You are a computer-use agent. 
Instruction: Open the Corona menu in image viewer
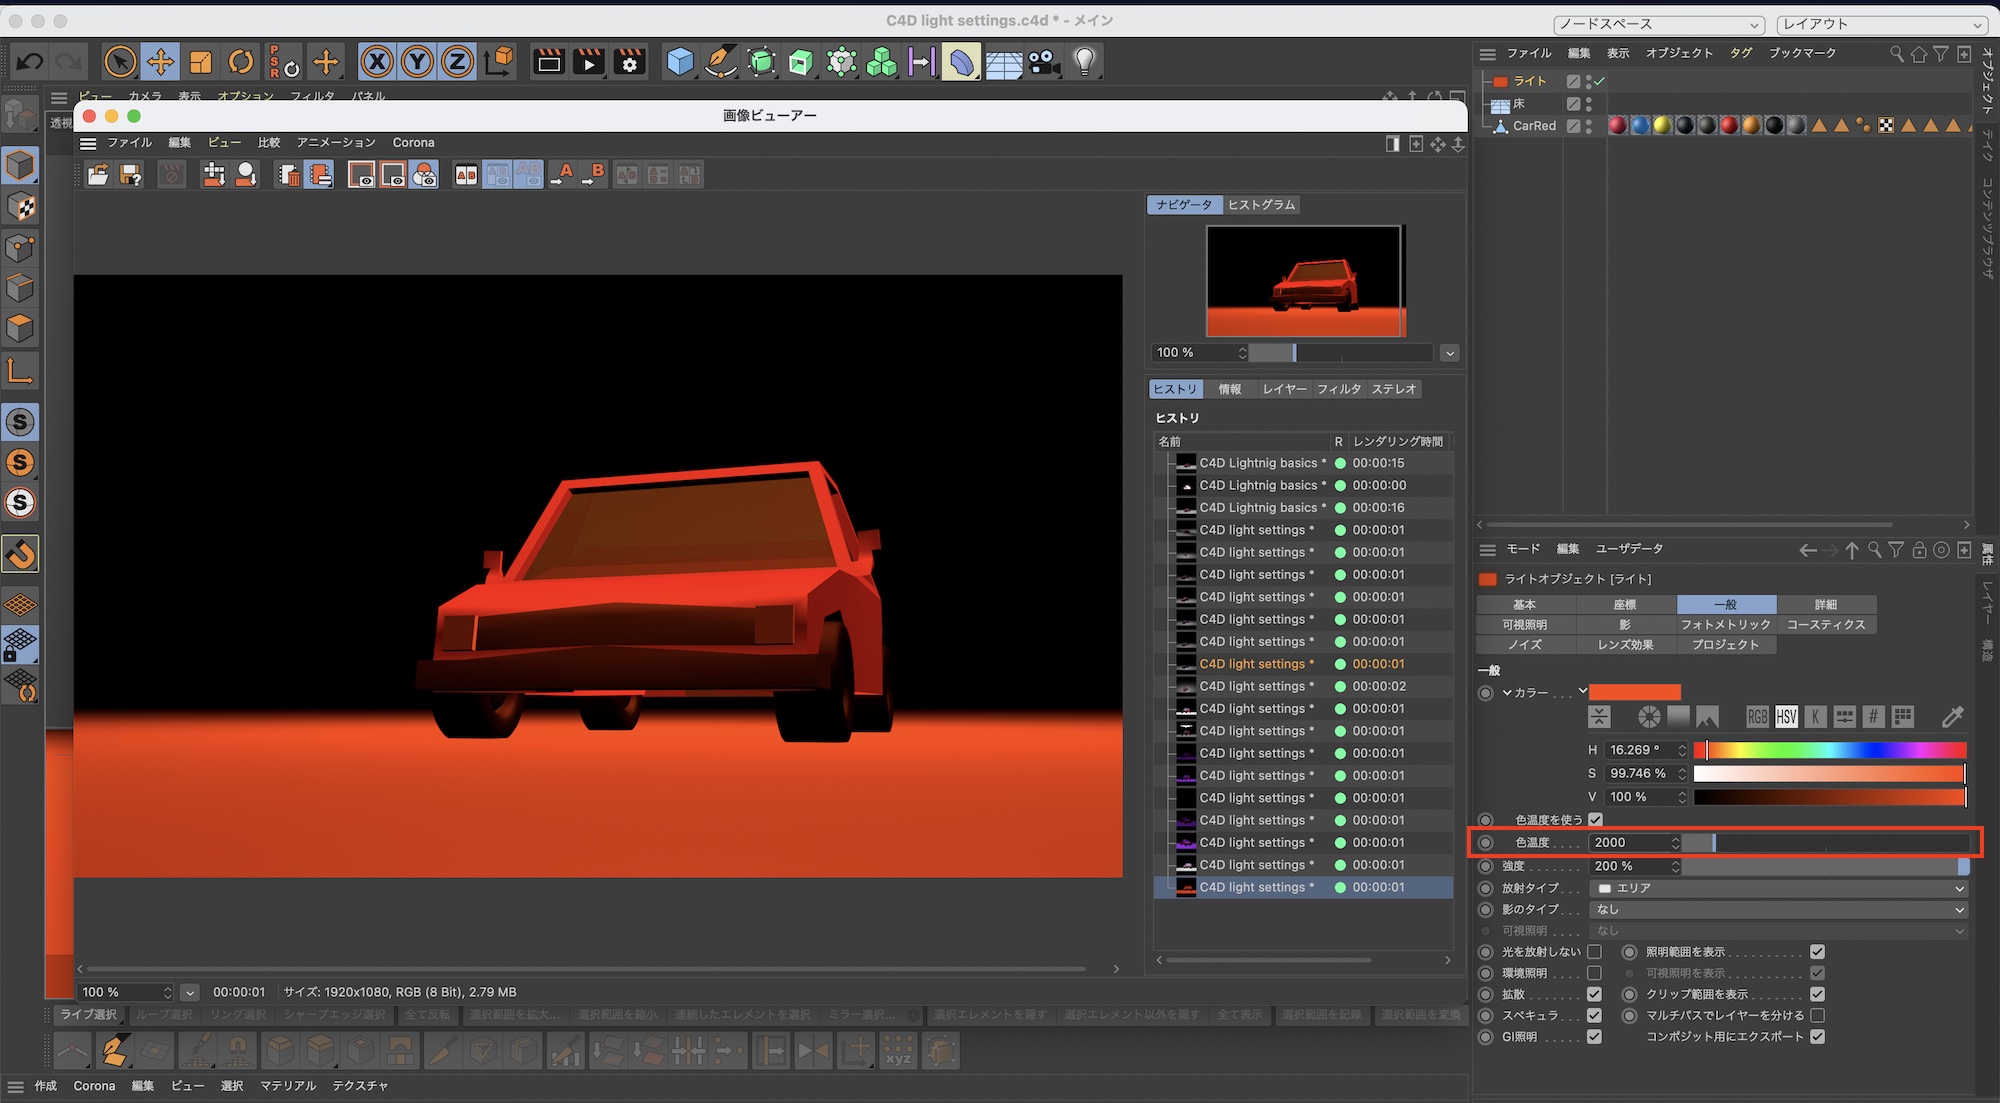[x=413, y=143]
